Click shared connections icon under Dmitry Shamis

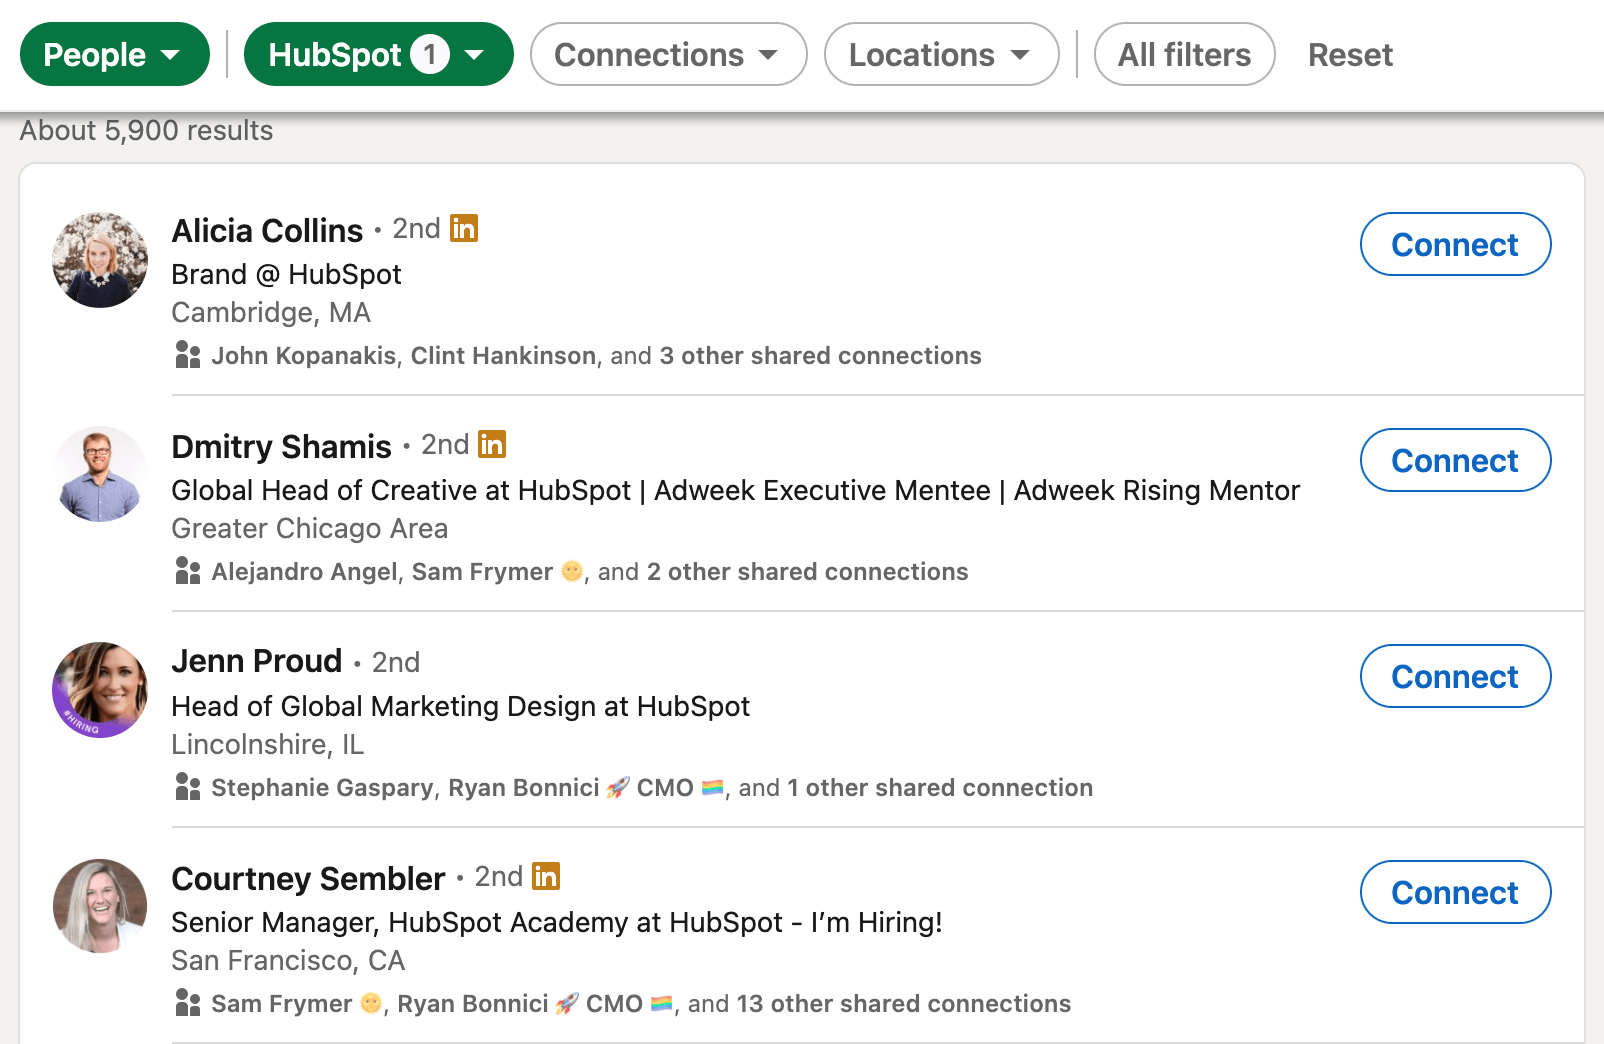(188, 571)
